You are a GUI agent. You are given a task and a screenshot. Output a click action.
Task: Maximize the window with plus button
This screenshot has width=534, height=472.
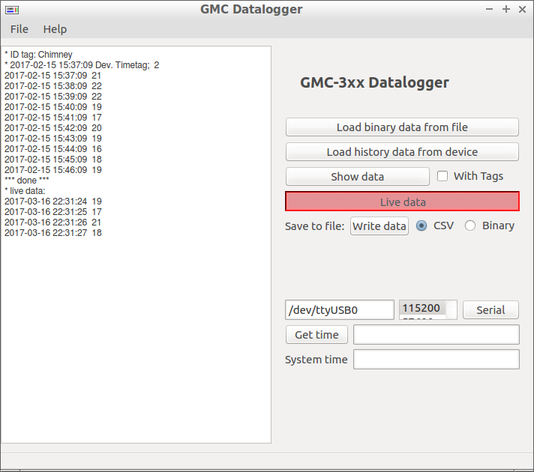506,9
